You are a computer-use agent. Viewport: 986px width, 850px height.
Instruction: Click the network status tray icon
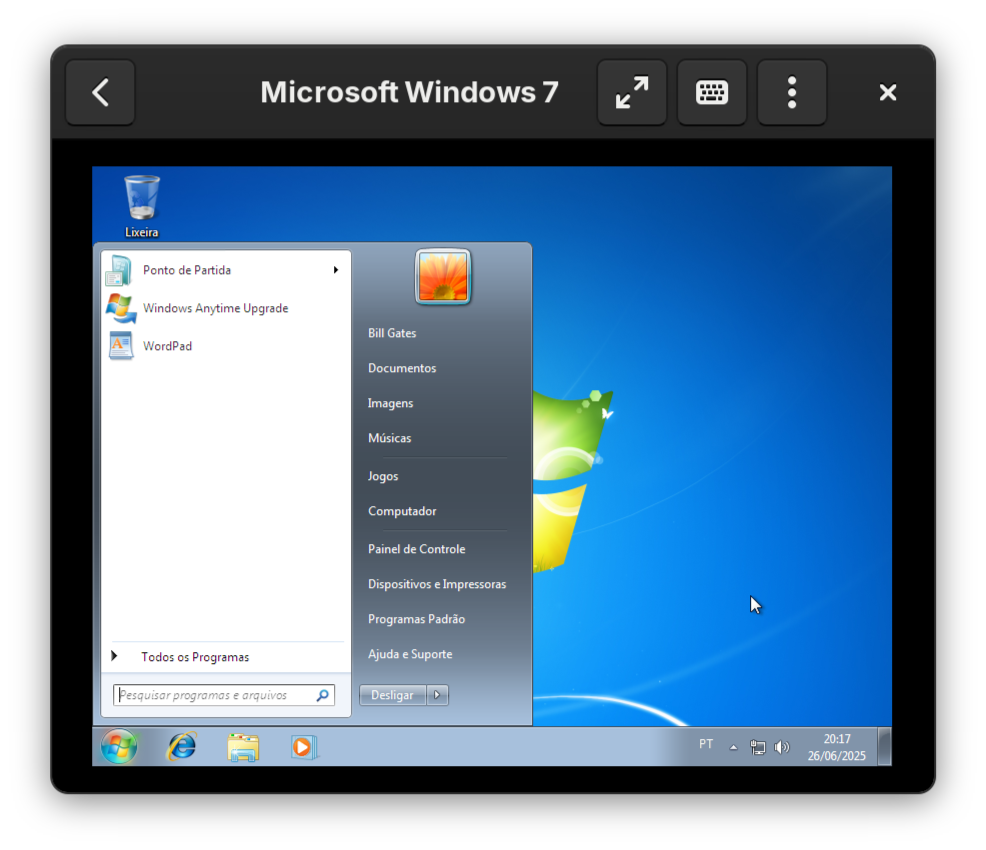tap(758, 747)
